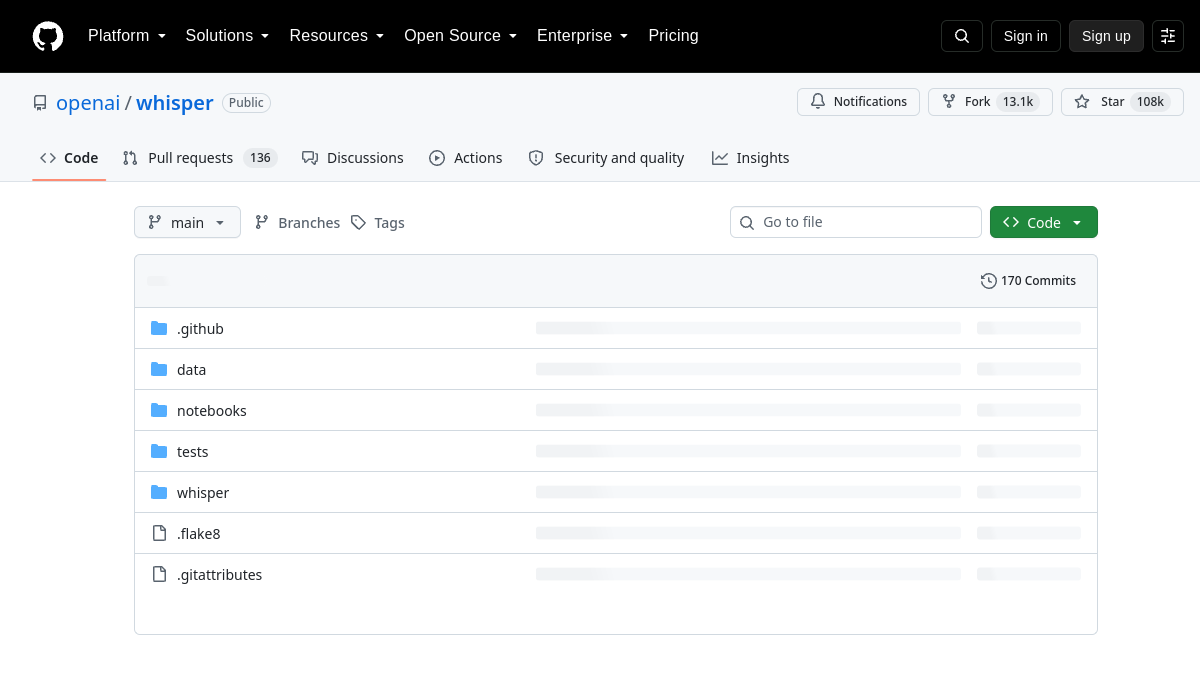
Task: Click the .flake8 file icon
Action: (159, 533)
